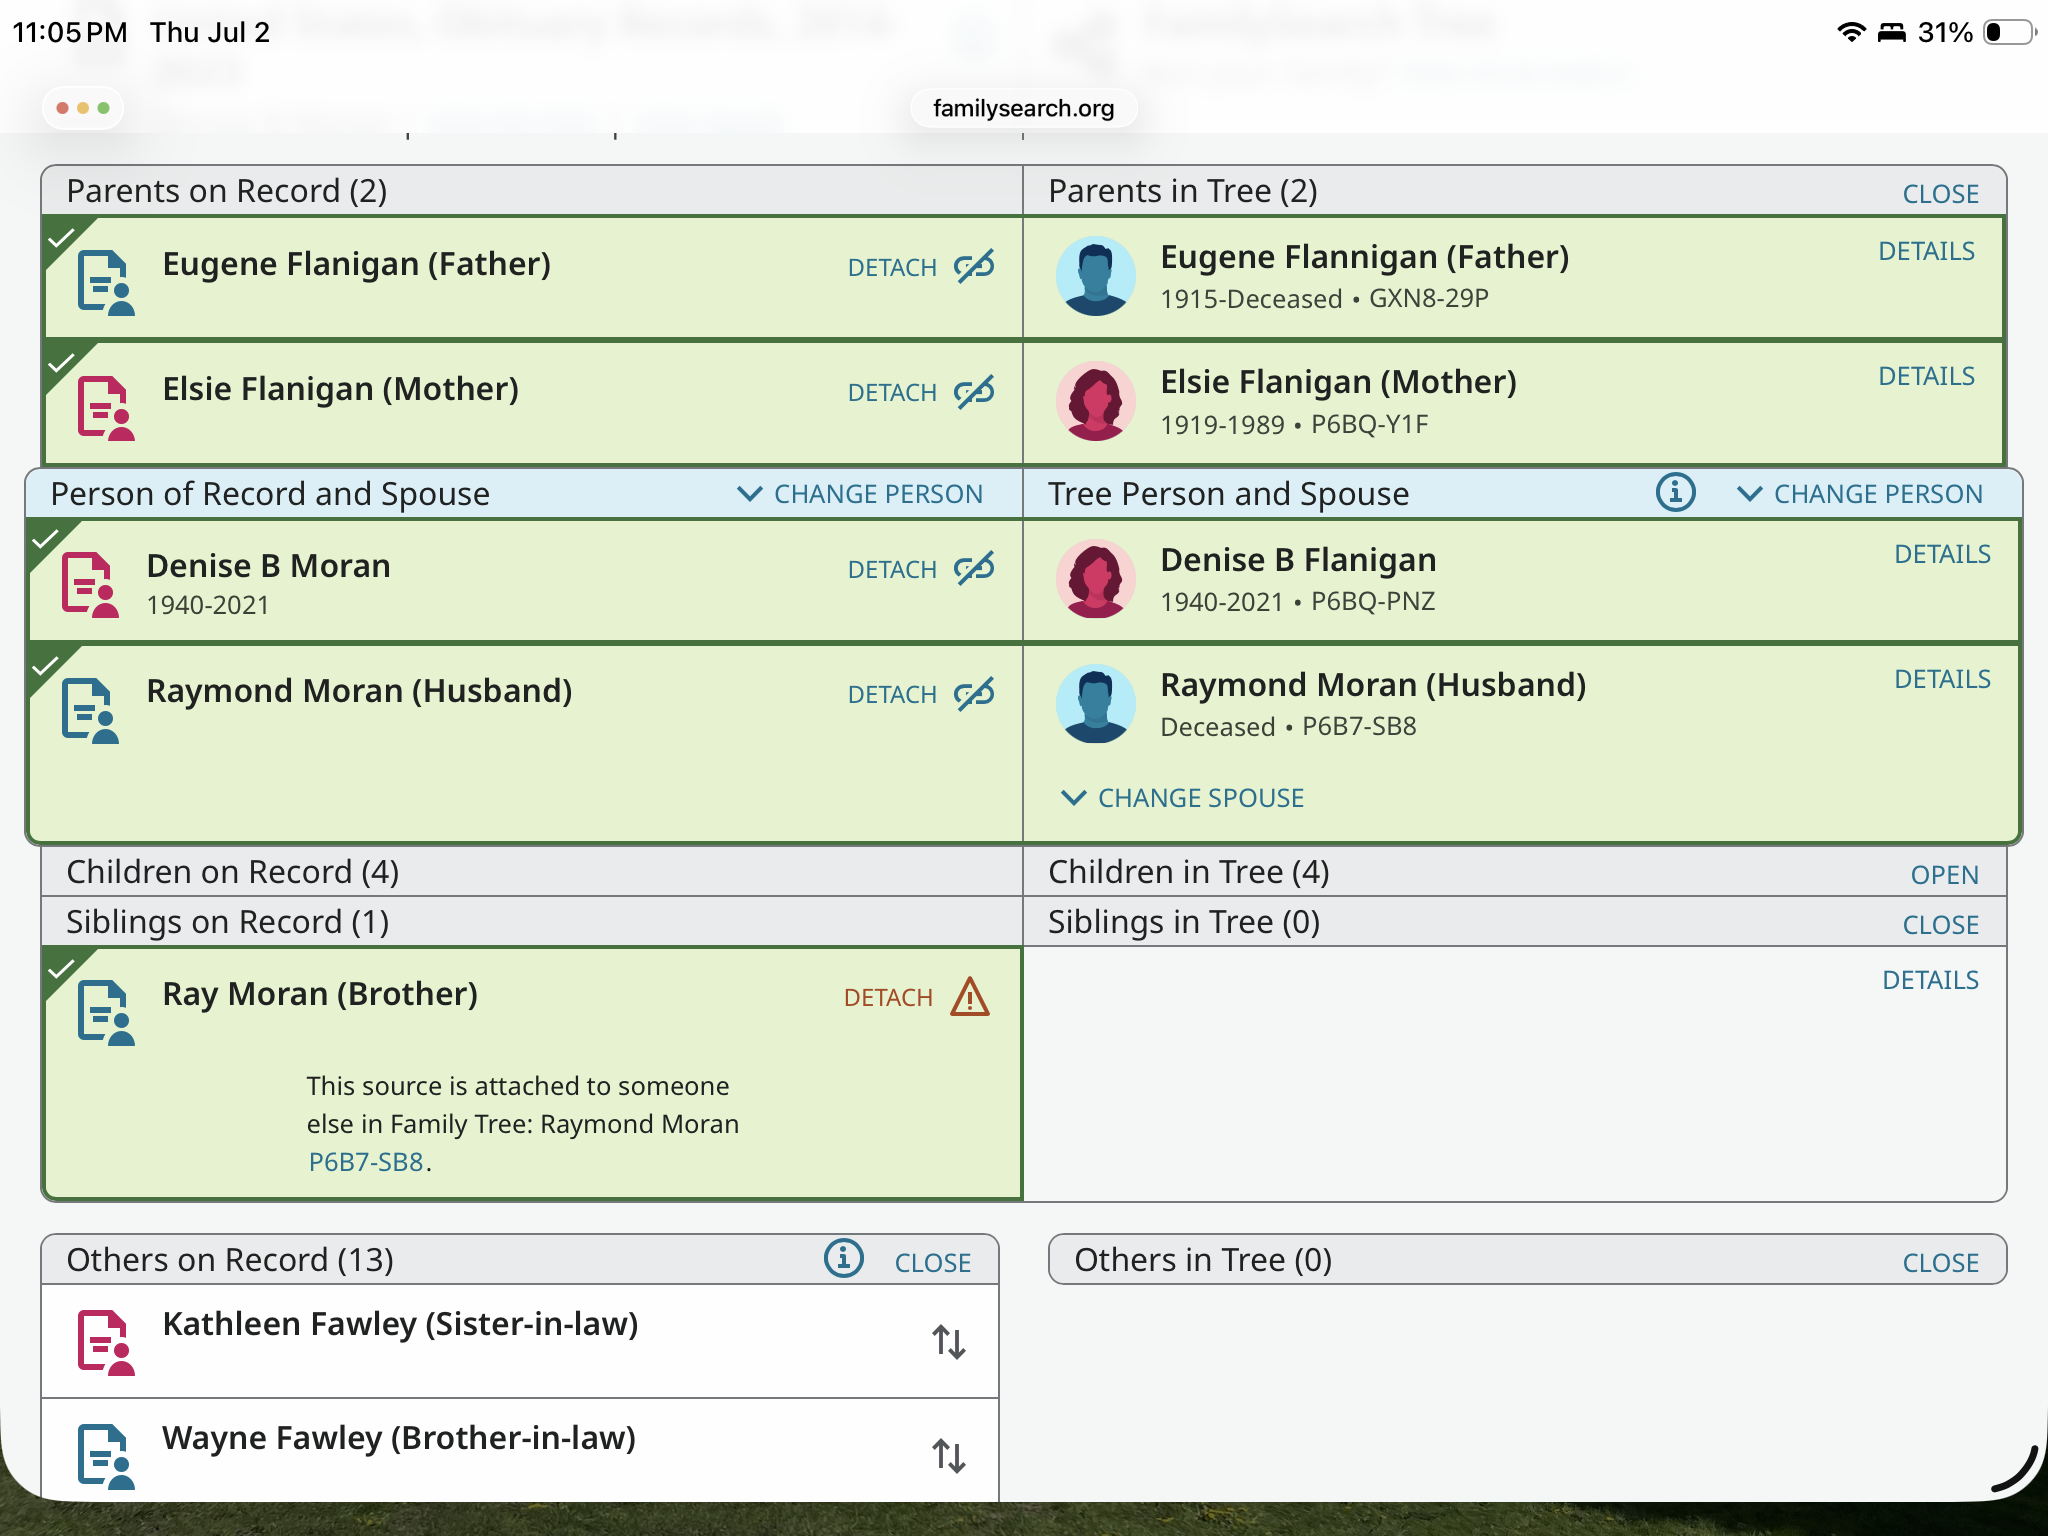Click Wayne Fawley record document icon
This screenshot has height=1536, width=2048.
106,1457
